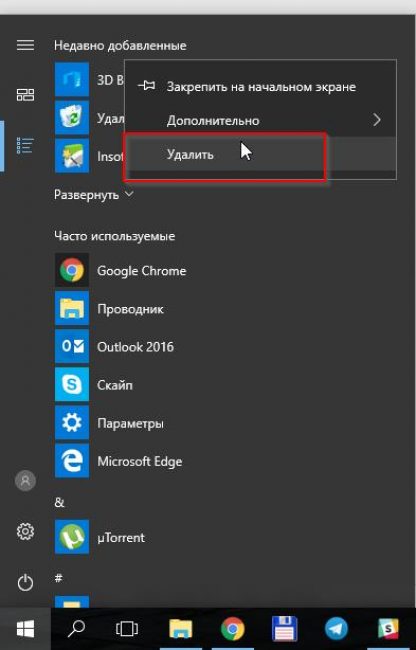Image resolution: width=416 pixels, height=650 pixels.
Task: Expand the Развернуть recently added list
Action: [x=94, y=194]
